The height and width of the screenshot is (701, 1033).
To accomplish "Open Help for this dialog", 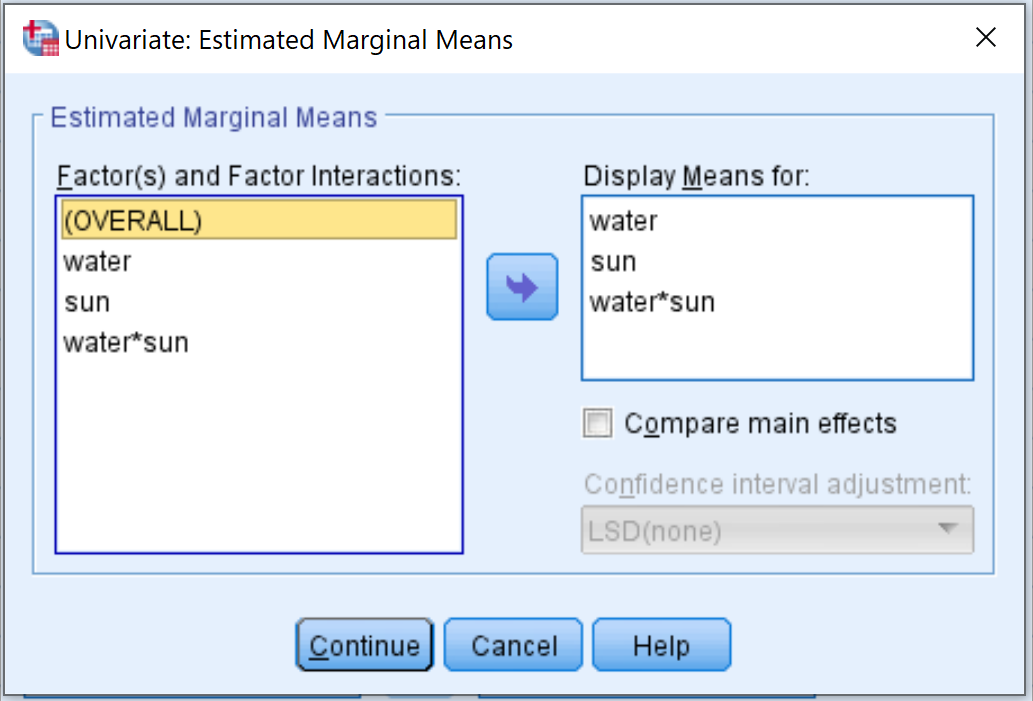I will (661, 645).
